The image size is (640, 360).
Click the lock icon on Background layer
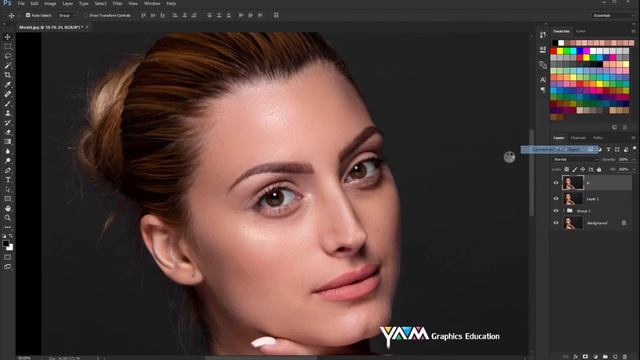point(624,223)
